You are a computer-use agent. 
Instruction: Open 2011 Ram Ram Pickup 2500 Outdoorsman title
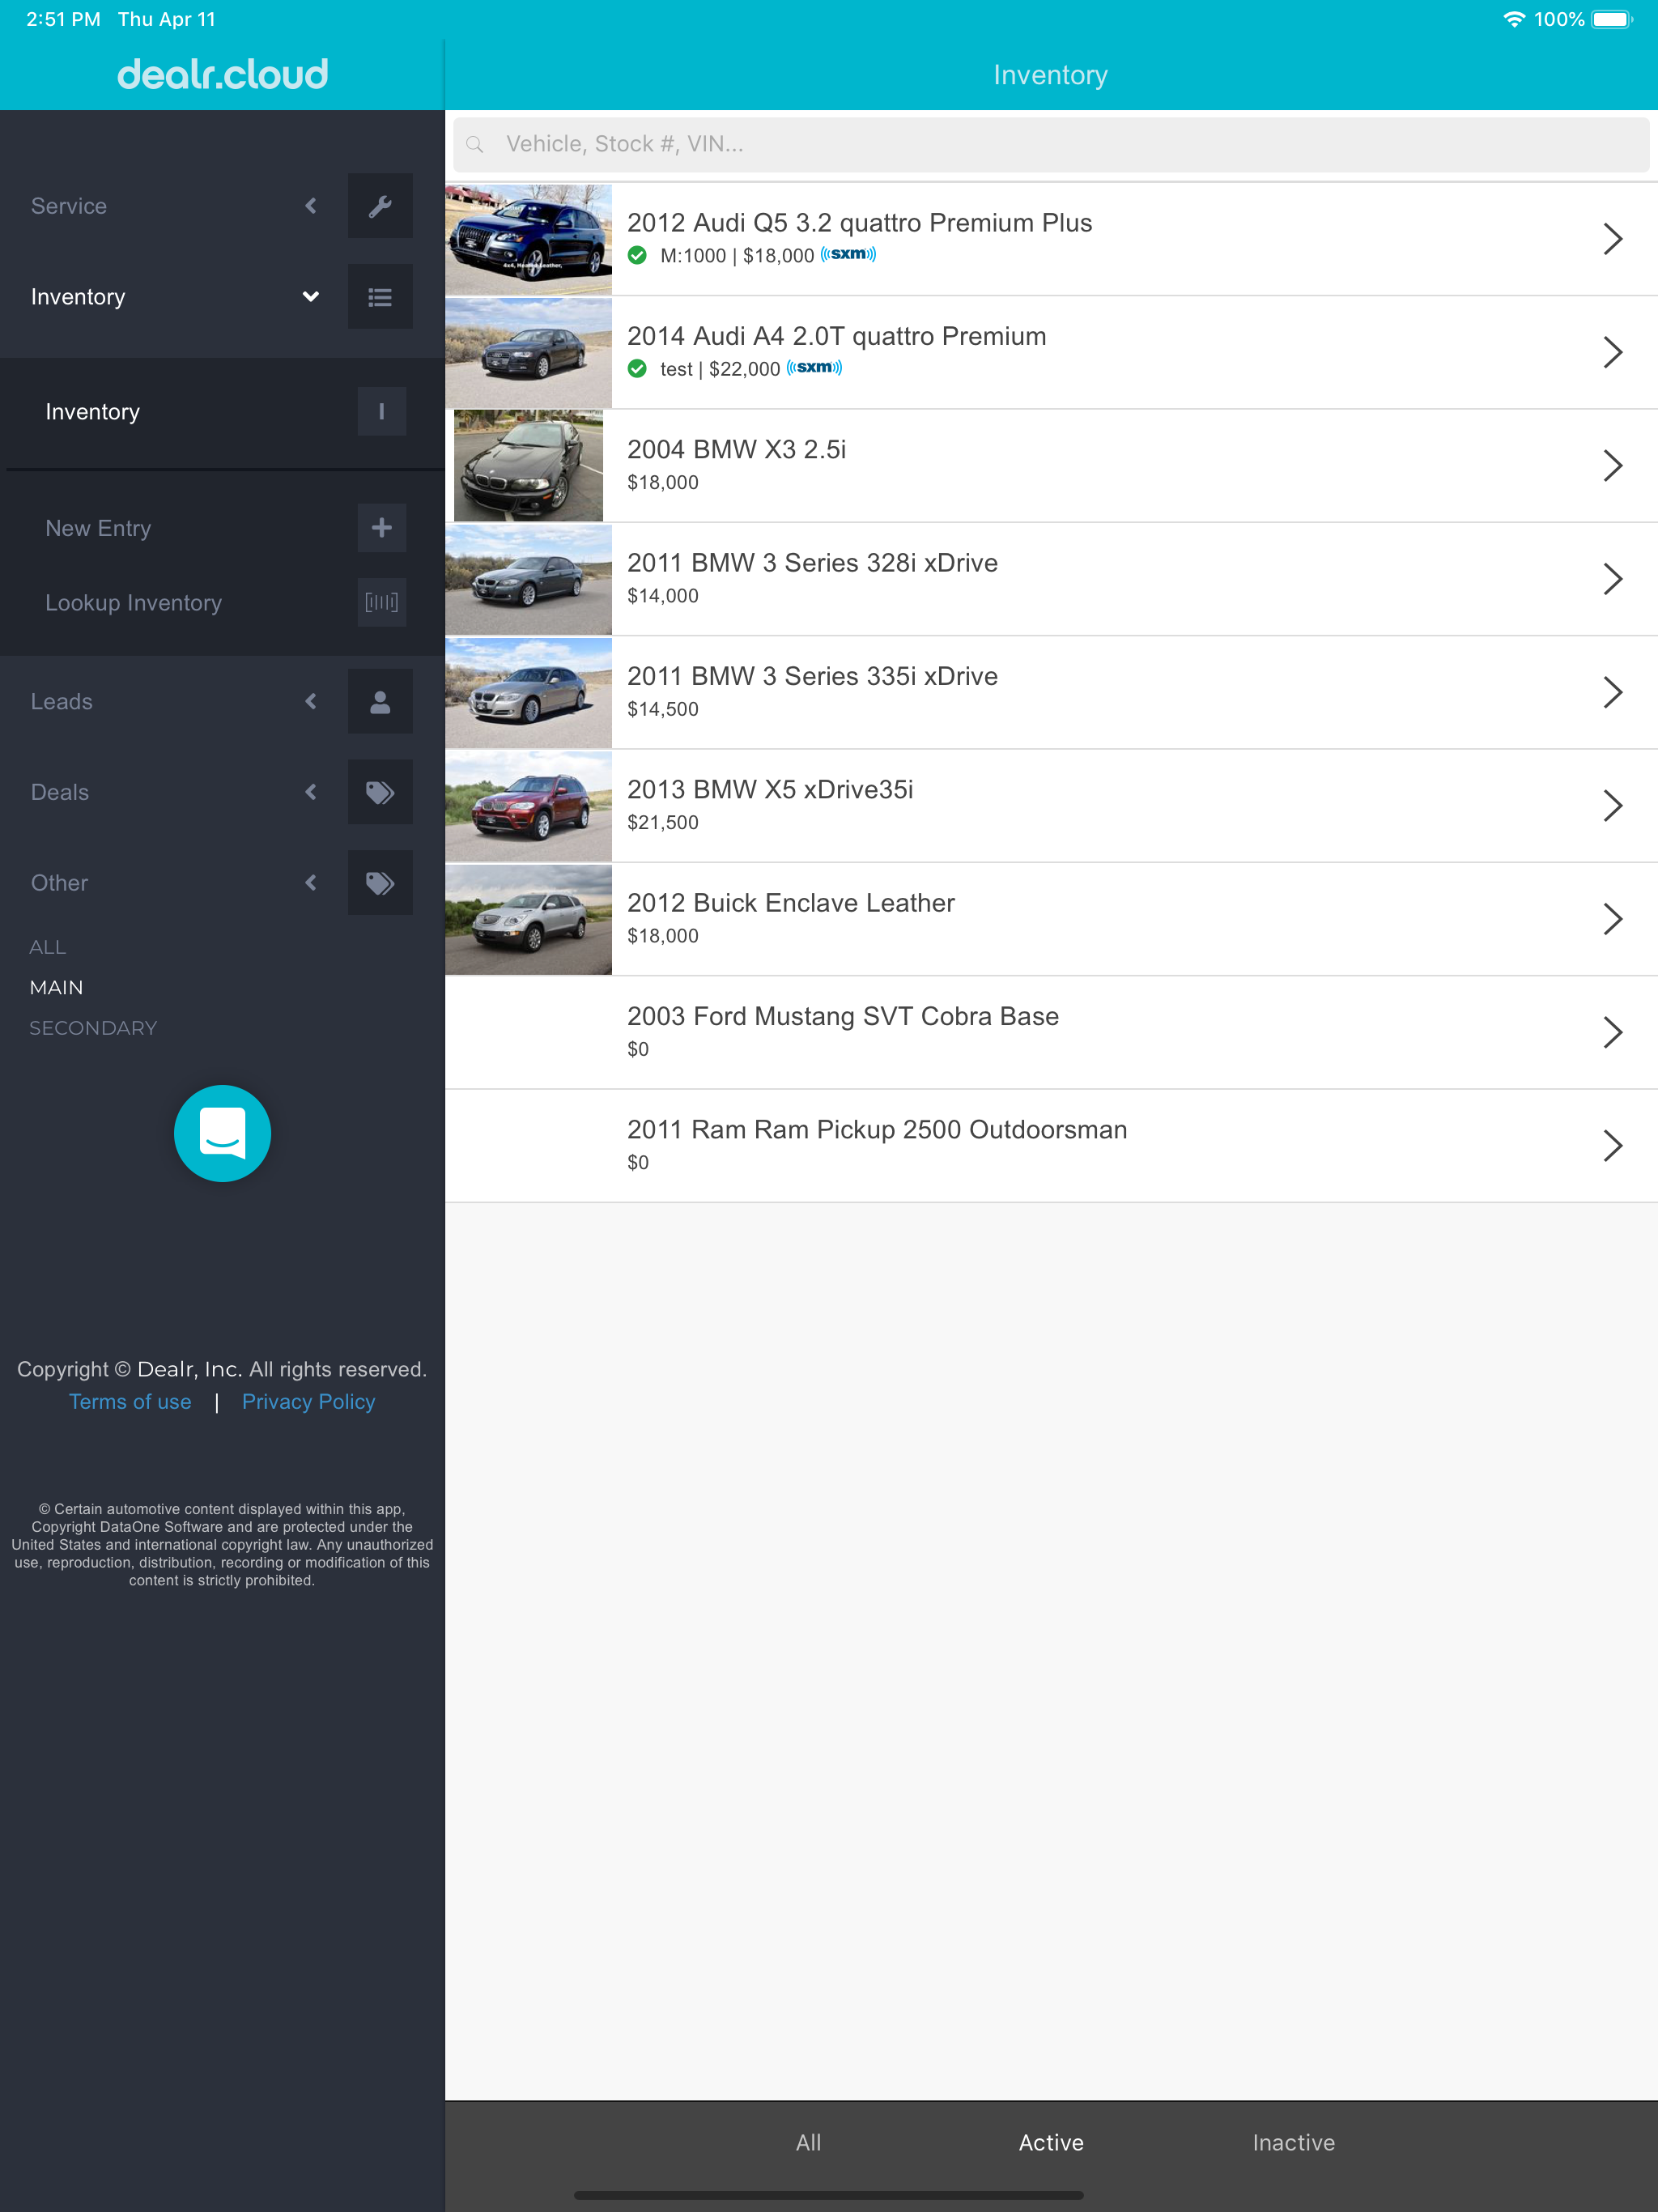click(877, 1130)
